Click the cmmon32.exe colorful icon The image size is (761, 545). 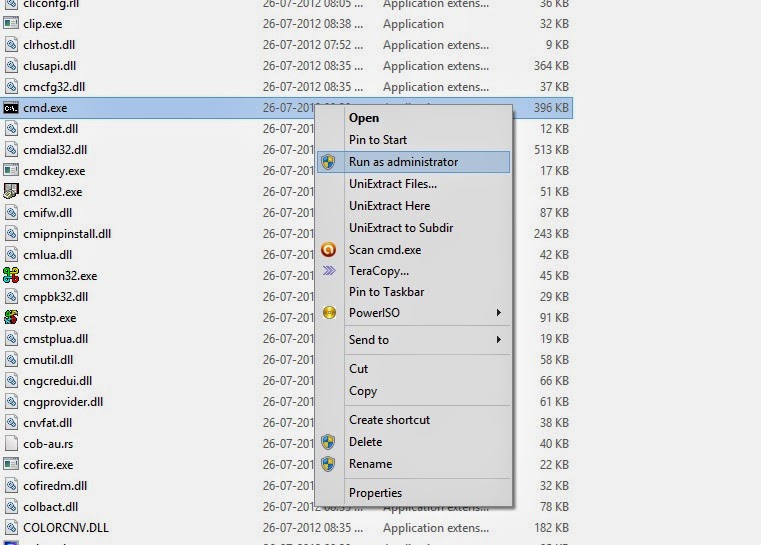11,276
